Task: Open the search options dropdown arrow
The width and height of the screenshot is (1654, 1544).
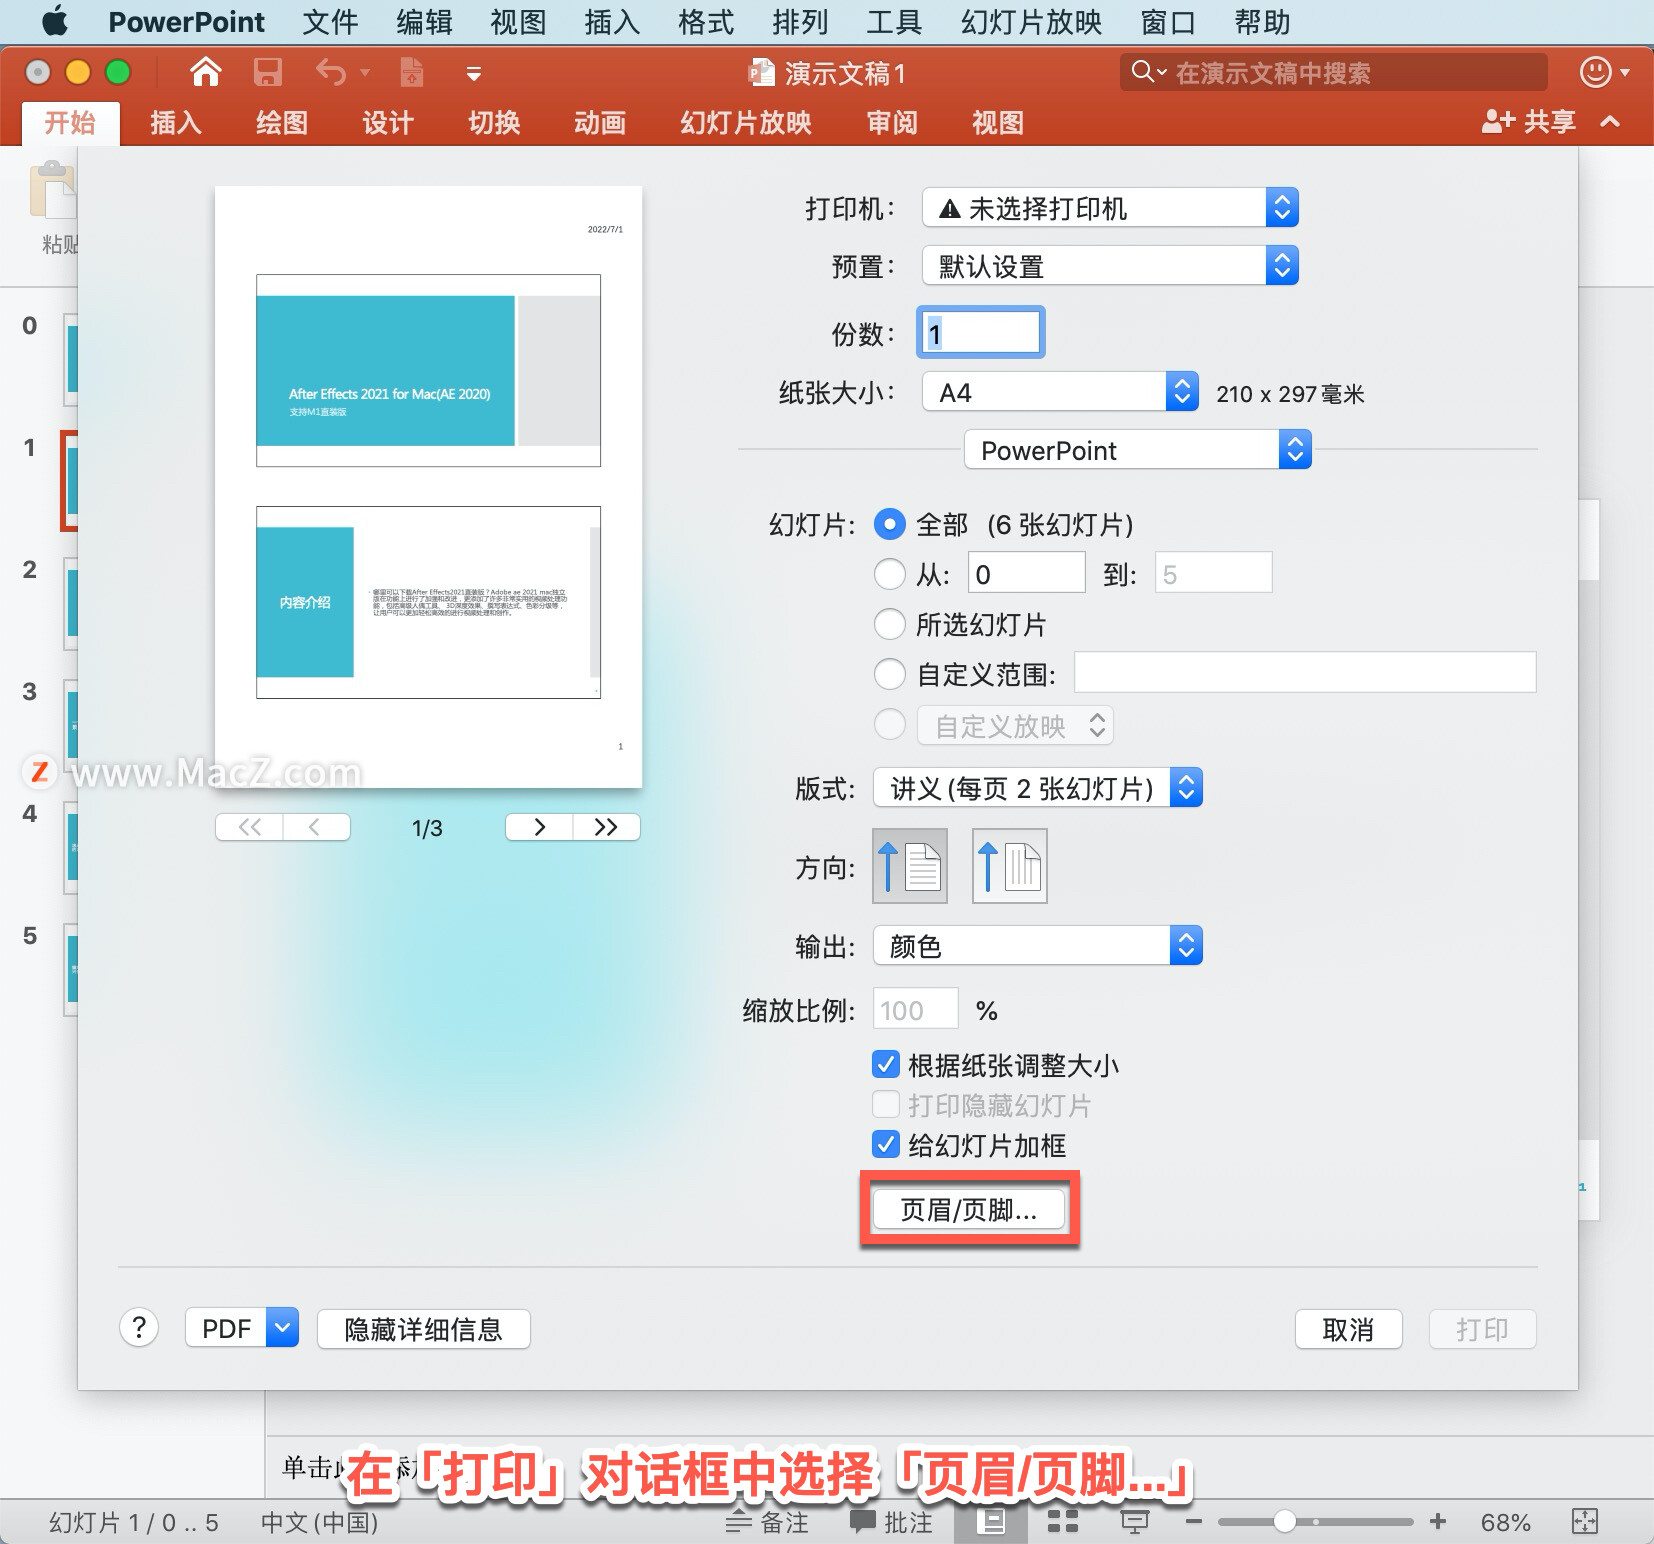Action: pos(1162,72)
